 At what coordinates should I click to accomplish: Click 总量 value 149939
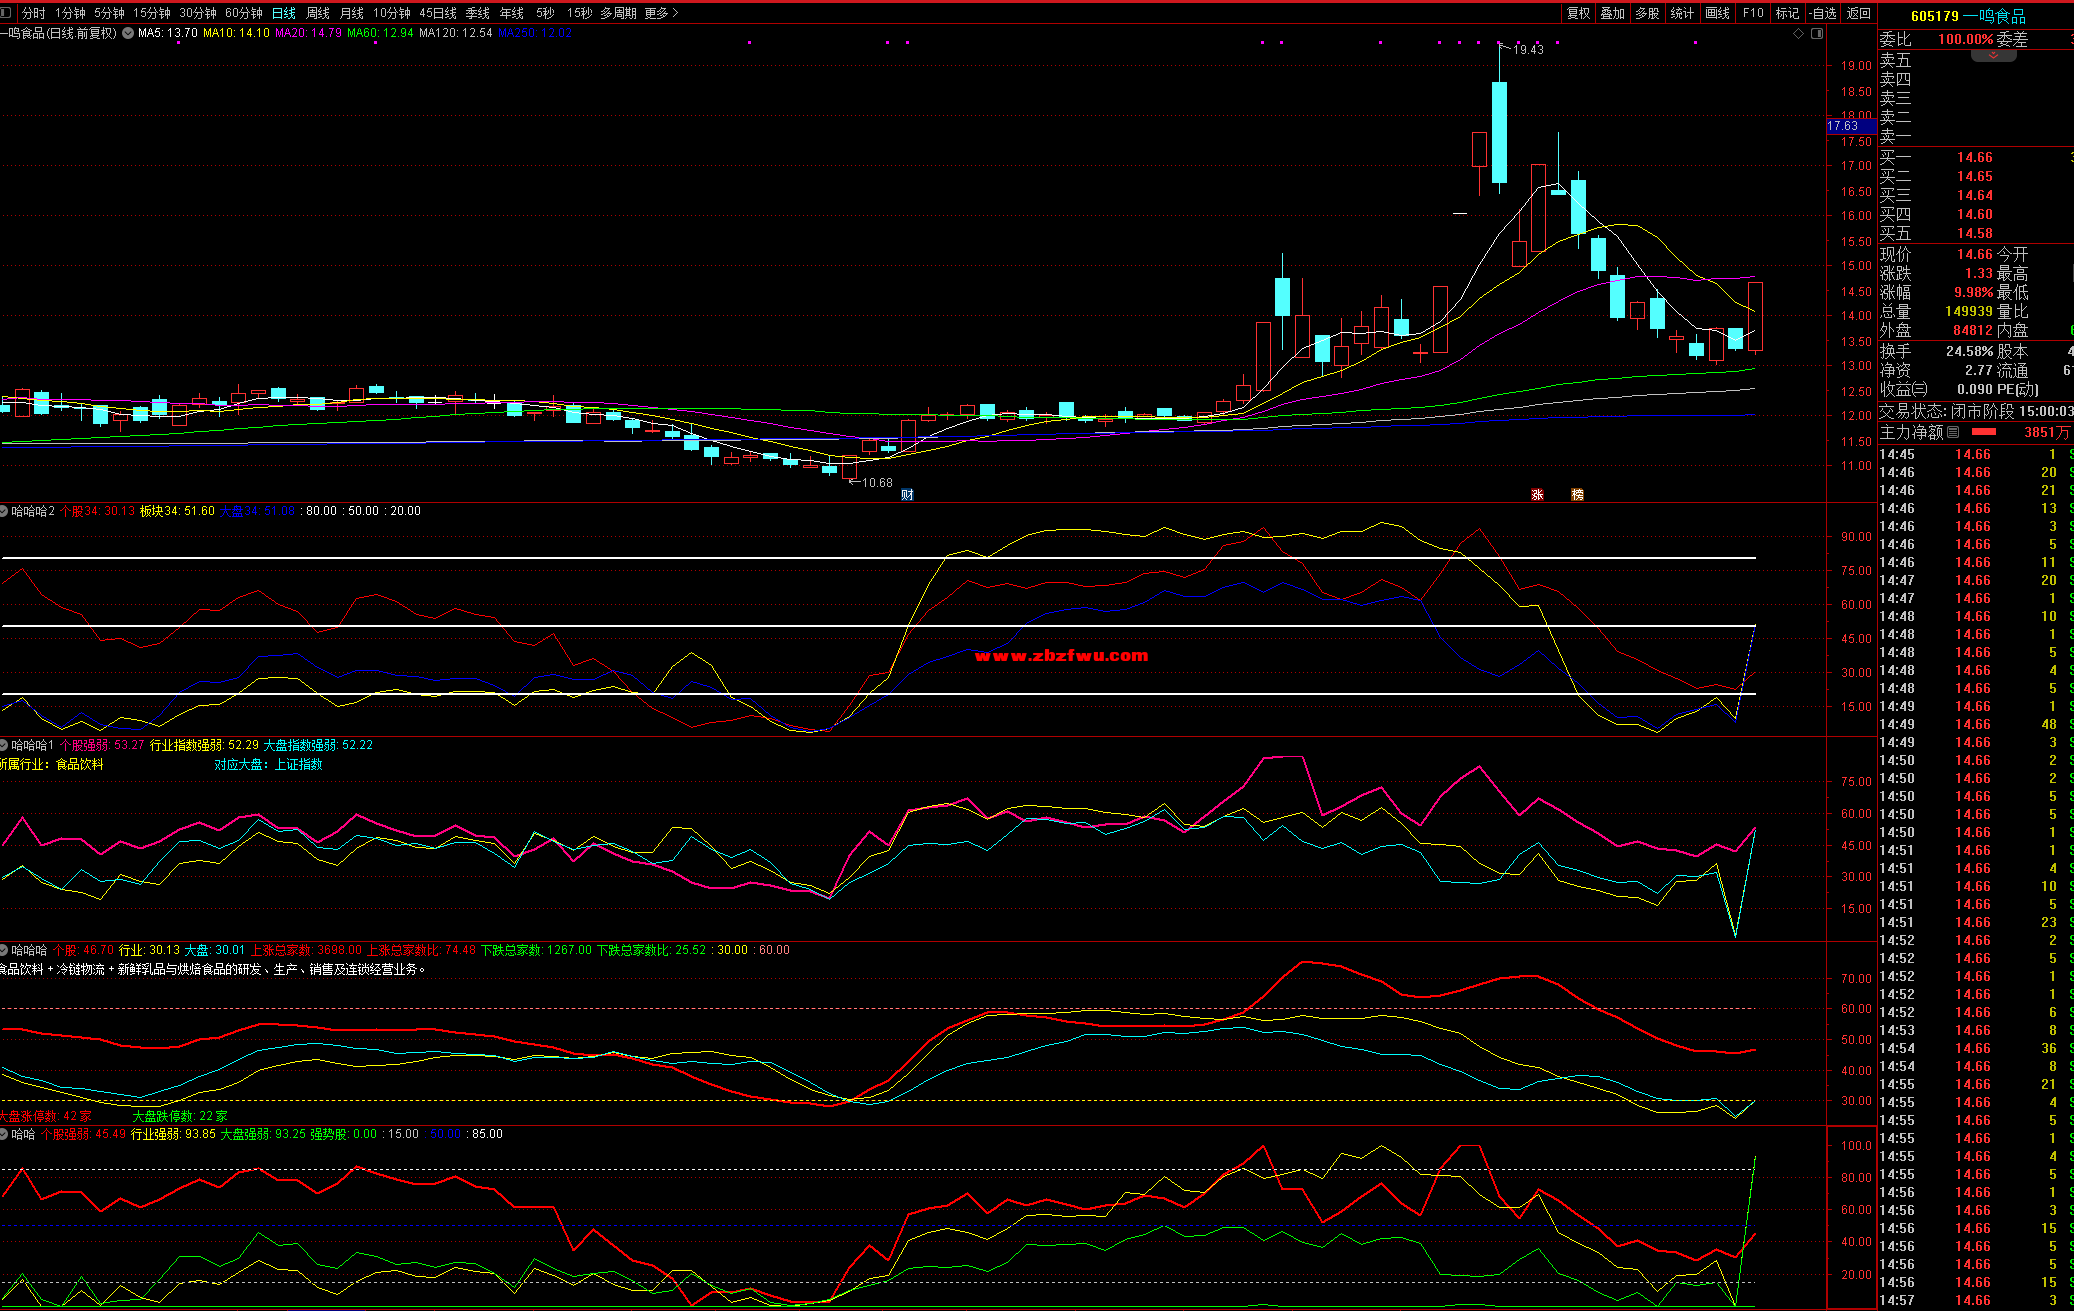coord(1969,311)
